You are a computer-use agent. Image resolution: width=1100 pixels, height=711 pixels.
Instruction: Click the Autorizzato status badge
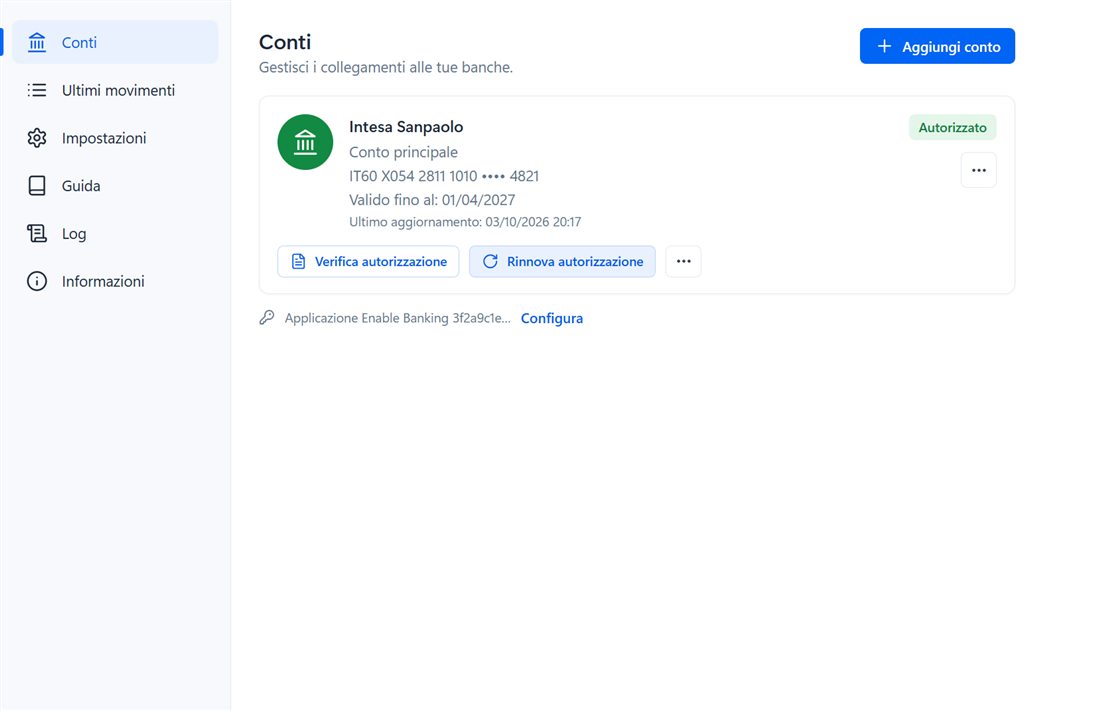click(953, 128)
